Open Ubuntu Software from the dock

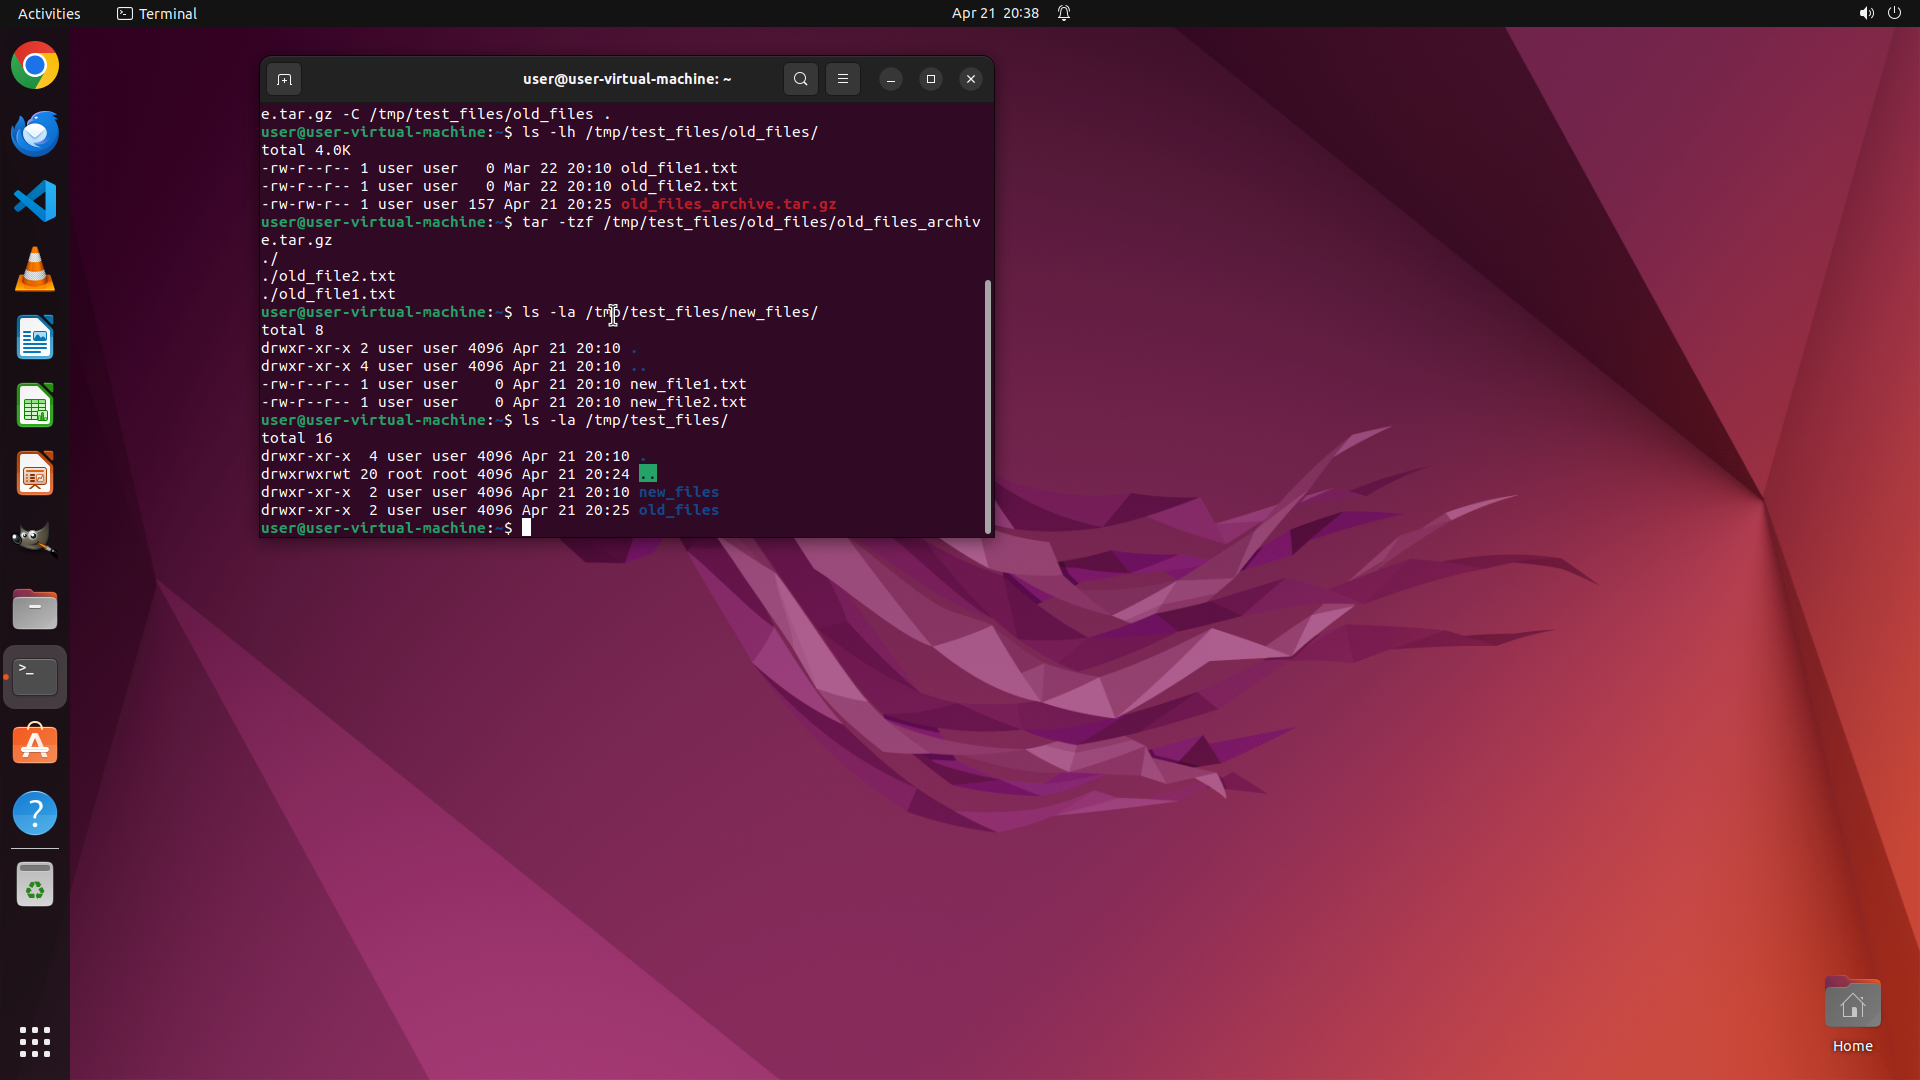pyautogui.click(x=35, y=745)
